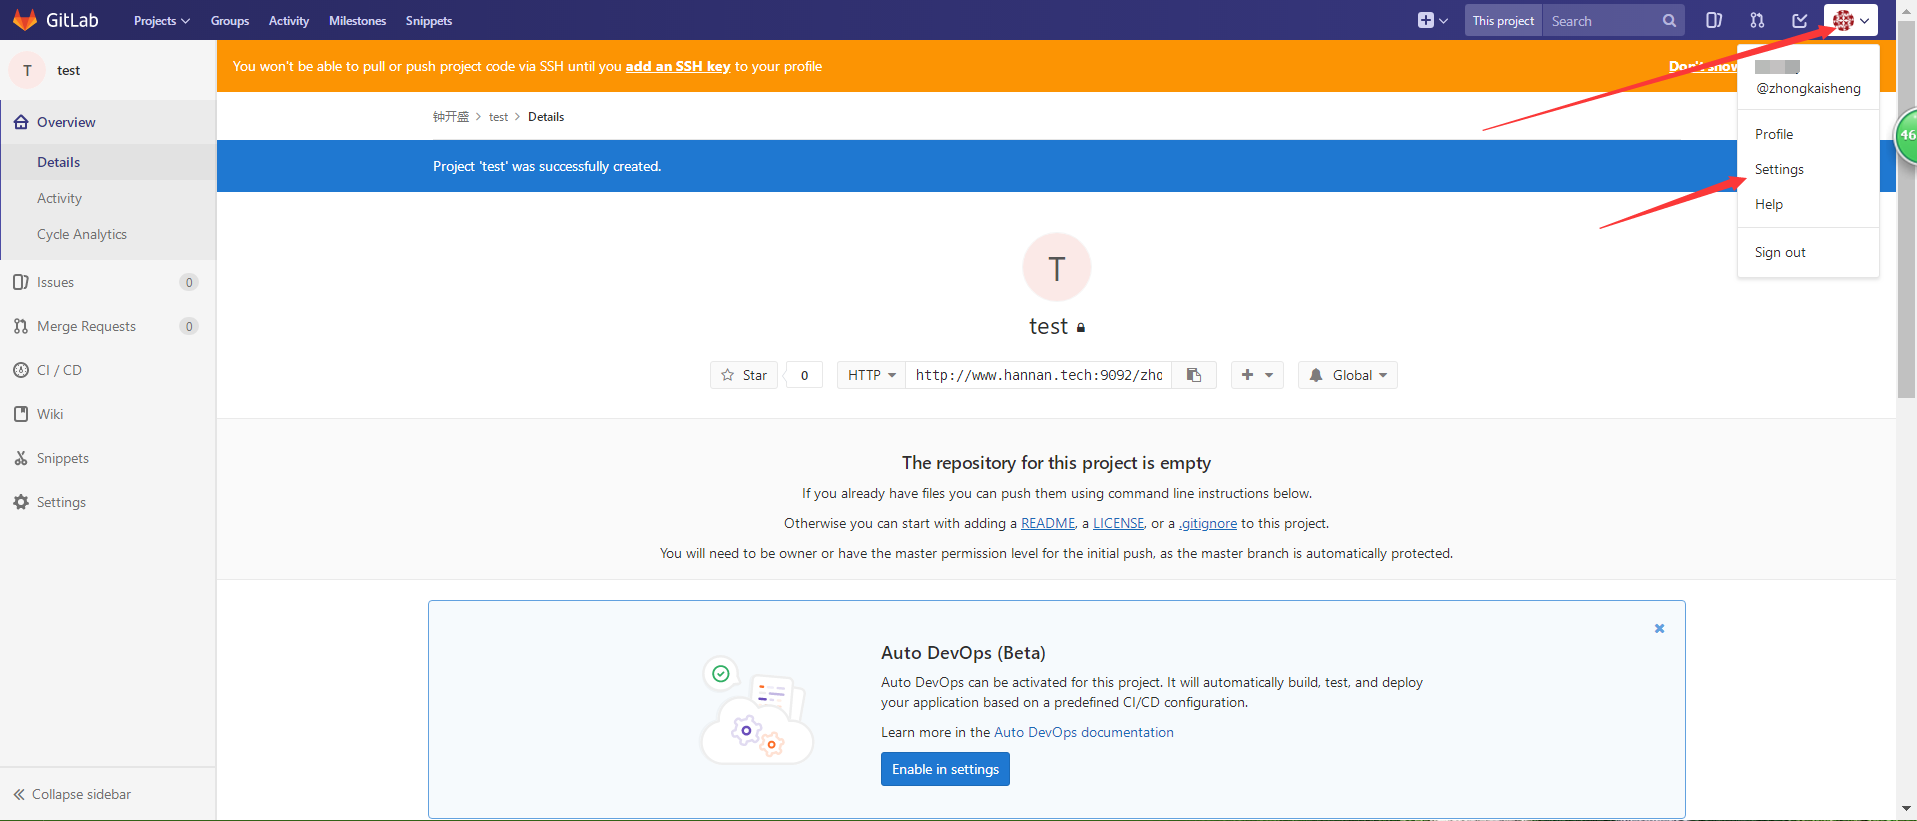
Task: Open the Todos checkmark icon
Action: tap(1800, 20)
